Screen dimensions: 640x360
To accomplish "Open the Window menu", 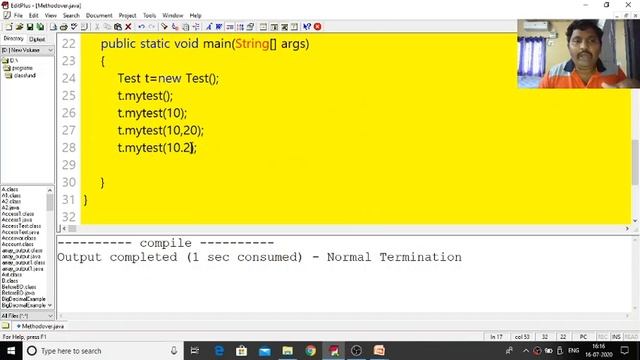I will [x=173, y=16].
